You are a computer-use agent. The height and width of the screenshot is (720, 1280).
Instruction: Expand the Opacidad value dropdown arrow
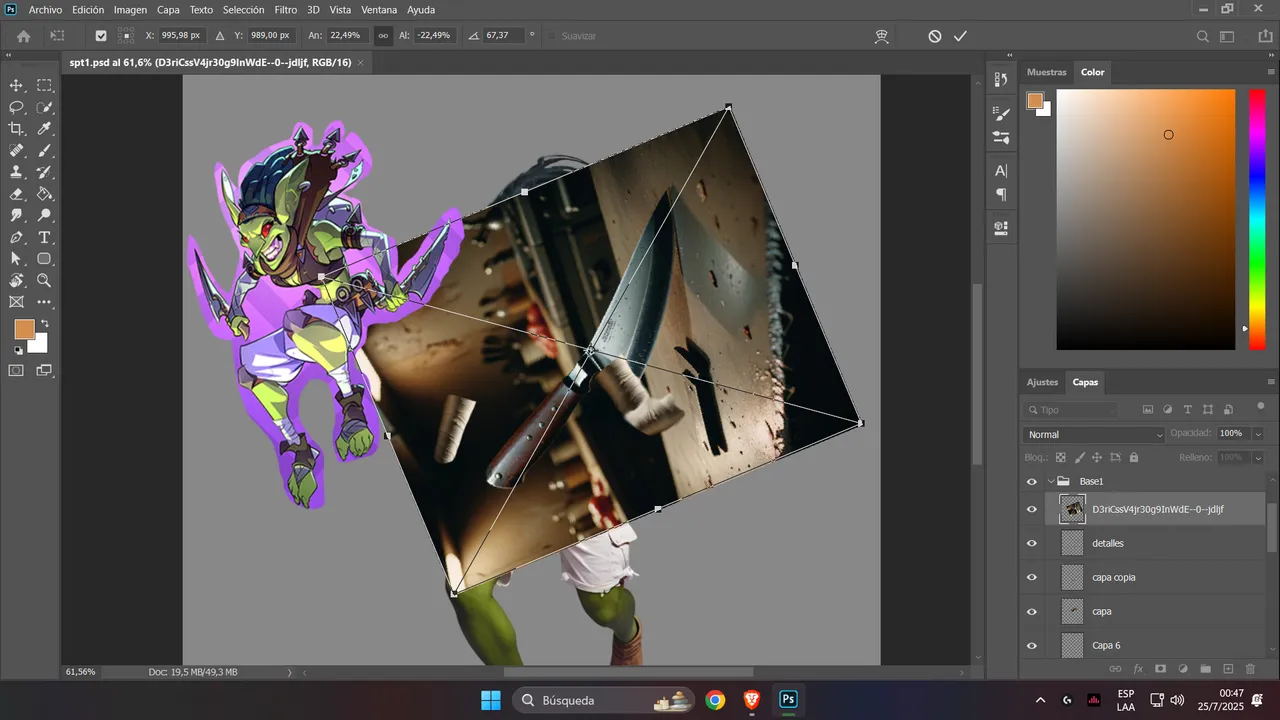[x=1258, y=434]
